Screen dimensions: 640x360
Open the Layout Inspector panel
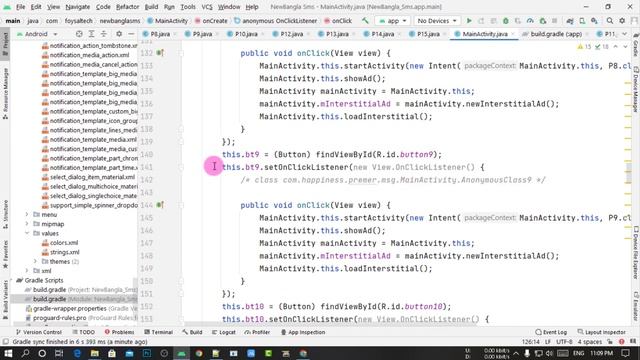click(x=601, y=332)
